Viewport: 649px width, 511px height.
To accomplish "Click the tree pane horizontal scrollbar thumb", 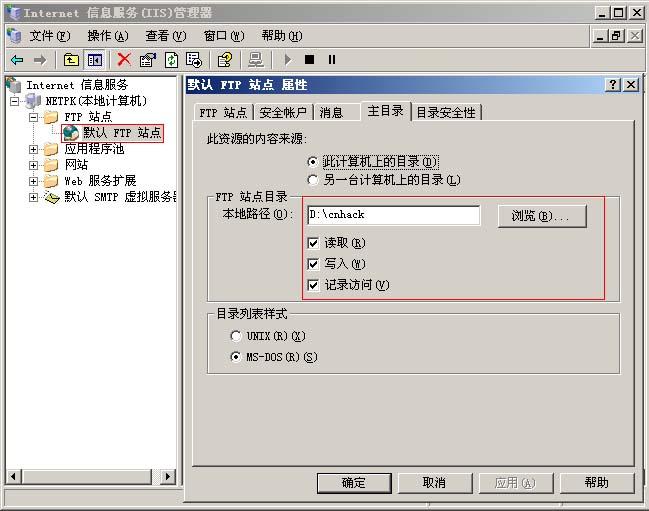I will click(87, 476).
